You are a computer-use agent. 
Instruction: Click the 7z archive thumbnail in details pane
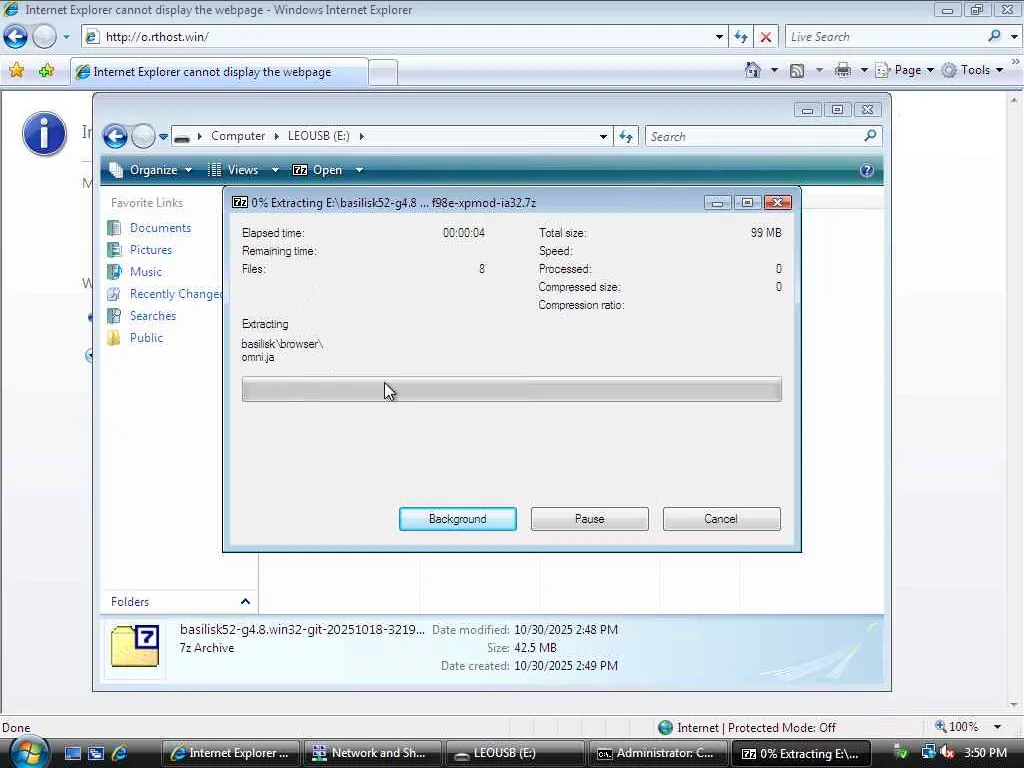[x=135, y=646]
